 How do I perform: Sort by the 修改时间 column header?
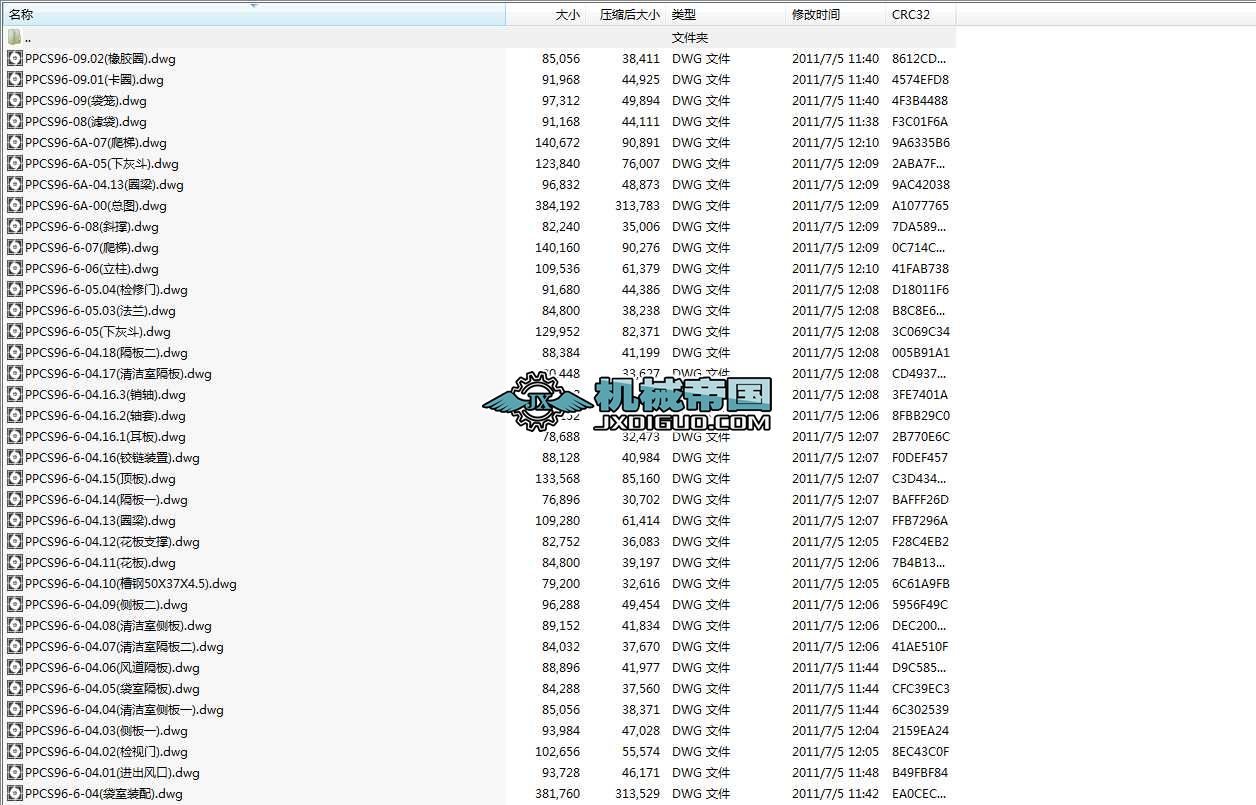point(820,14)
